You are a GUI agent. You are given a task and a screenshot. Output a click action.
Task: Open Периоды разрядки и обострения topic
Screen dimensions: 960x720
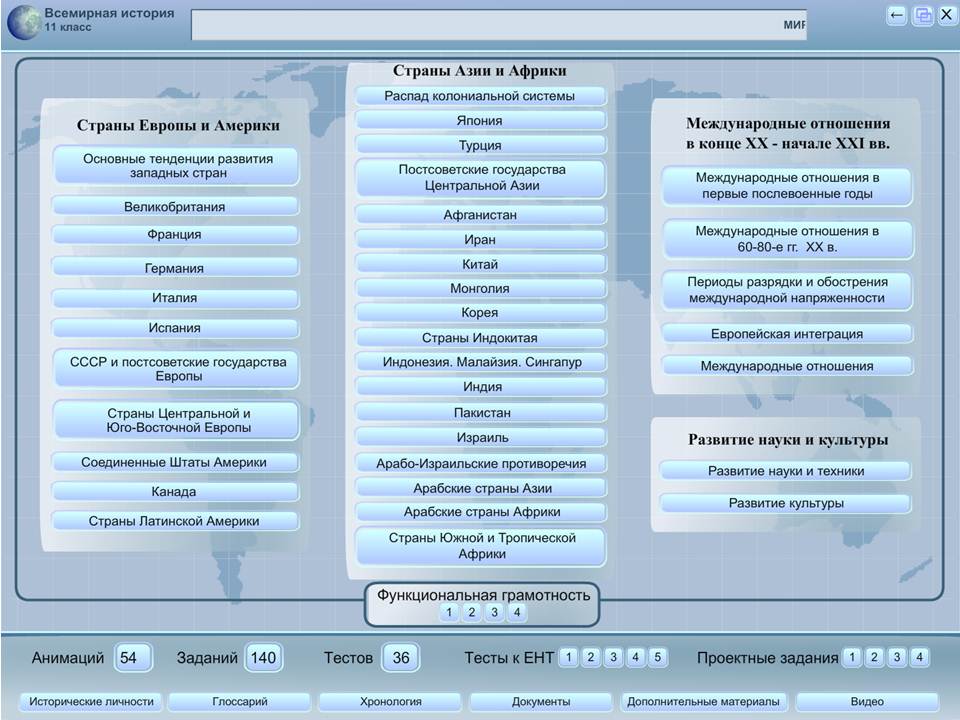[787, 290]
